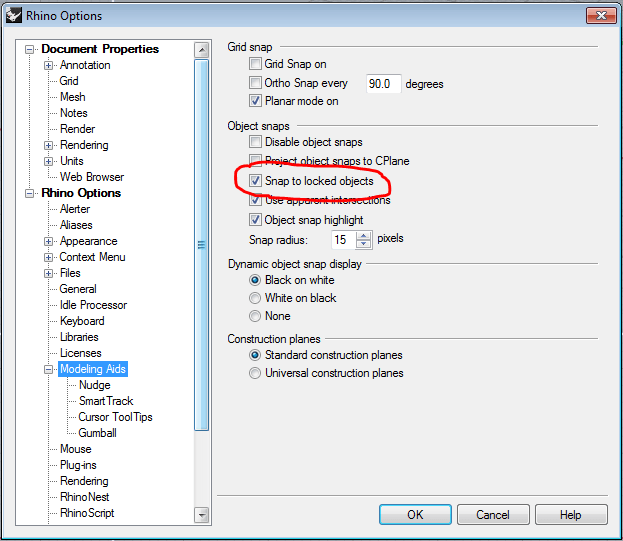Open Gumball settings
The height and width of the screenshot is (541, 623).
tap(97, 433)
